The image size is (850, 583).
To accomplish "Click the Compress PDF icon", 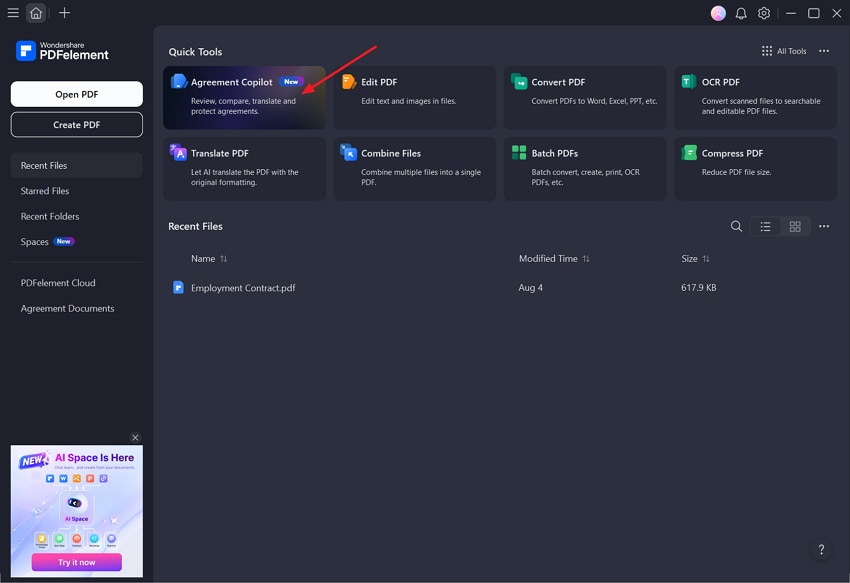I will tap(689, 152).
